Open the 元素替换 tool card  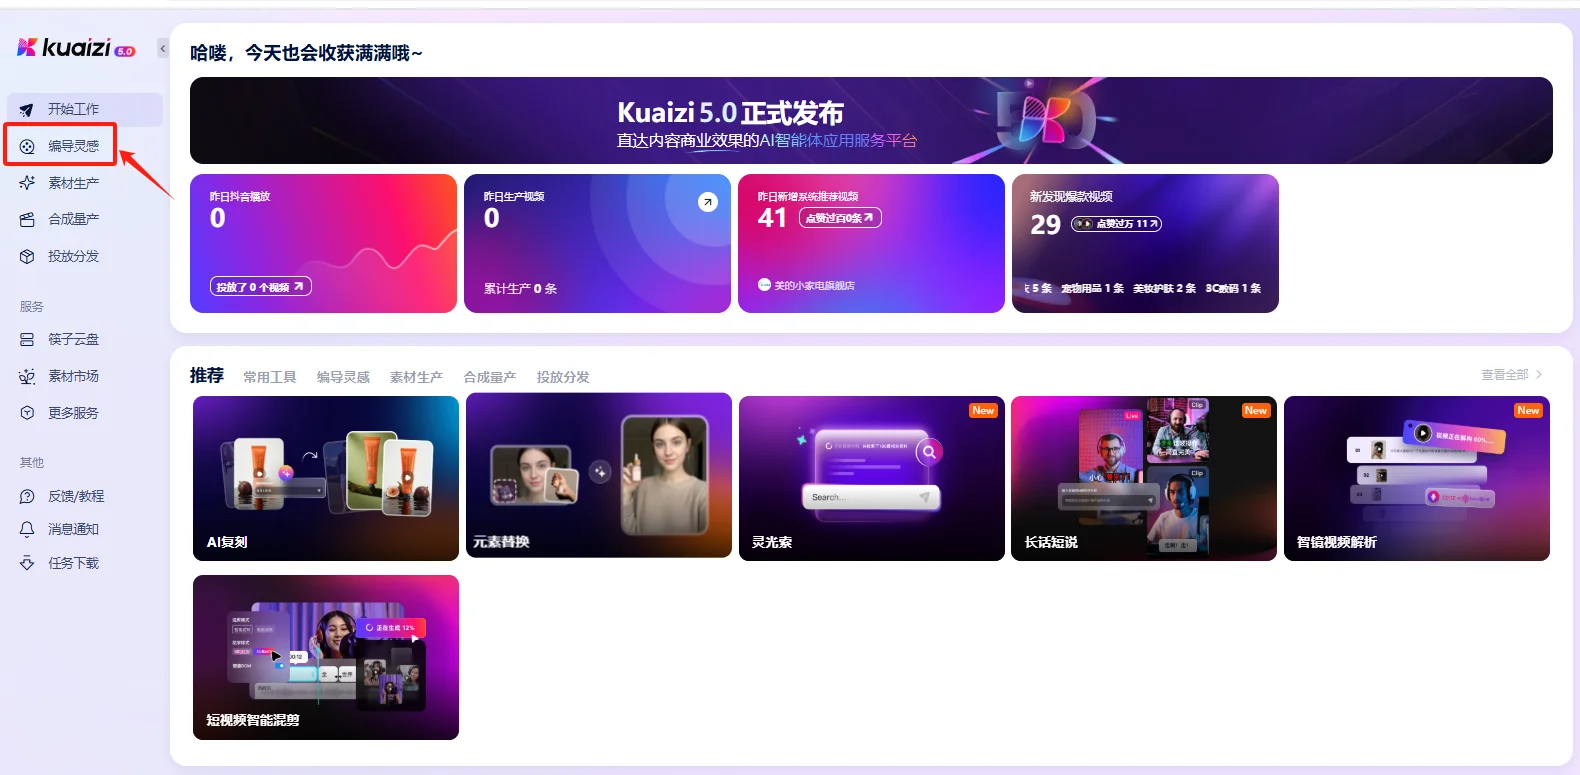[599, 476]
